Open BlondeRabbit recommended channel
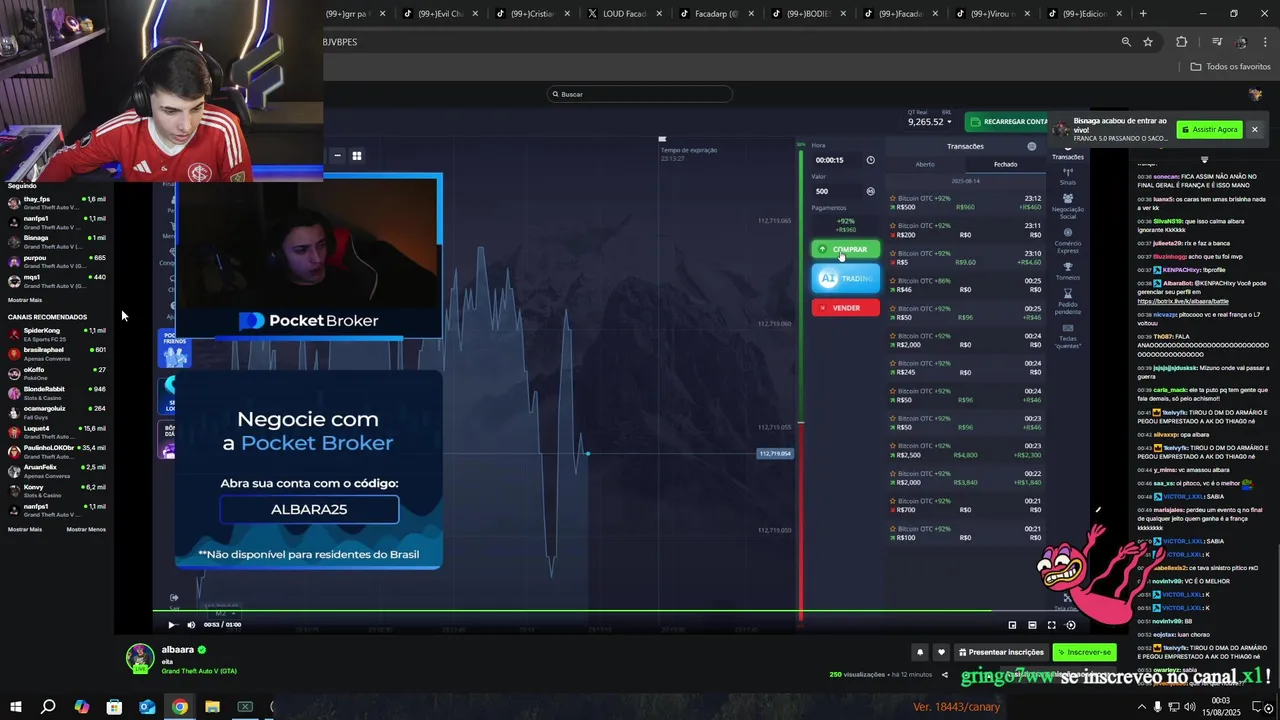Image resolution: width=1280 pixels, height=720 pixels. click(57, 392)
